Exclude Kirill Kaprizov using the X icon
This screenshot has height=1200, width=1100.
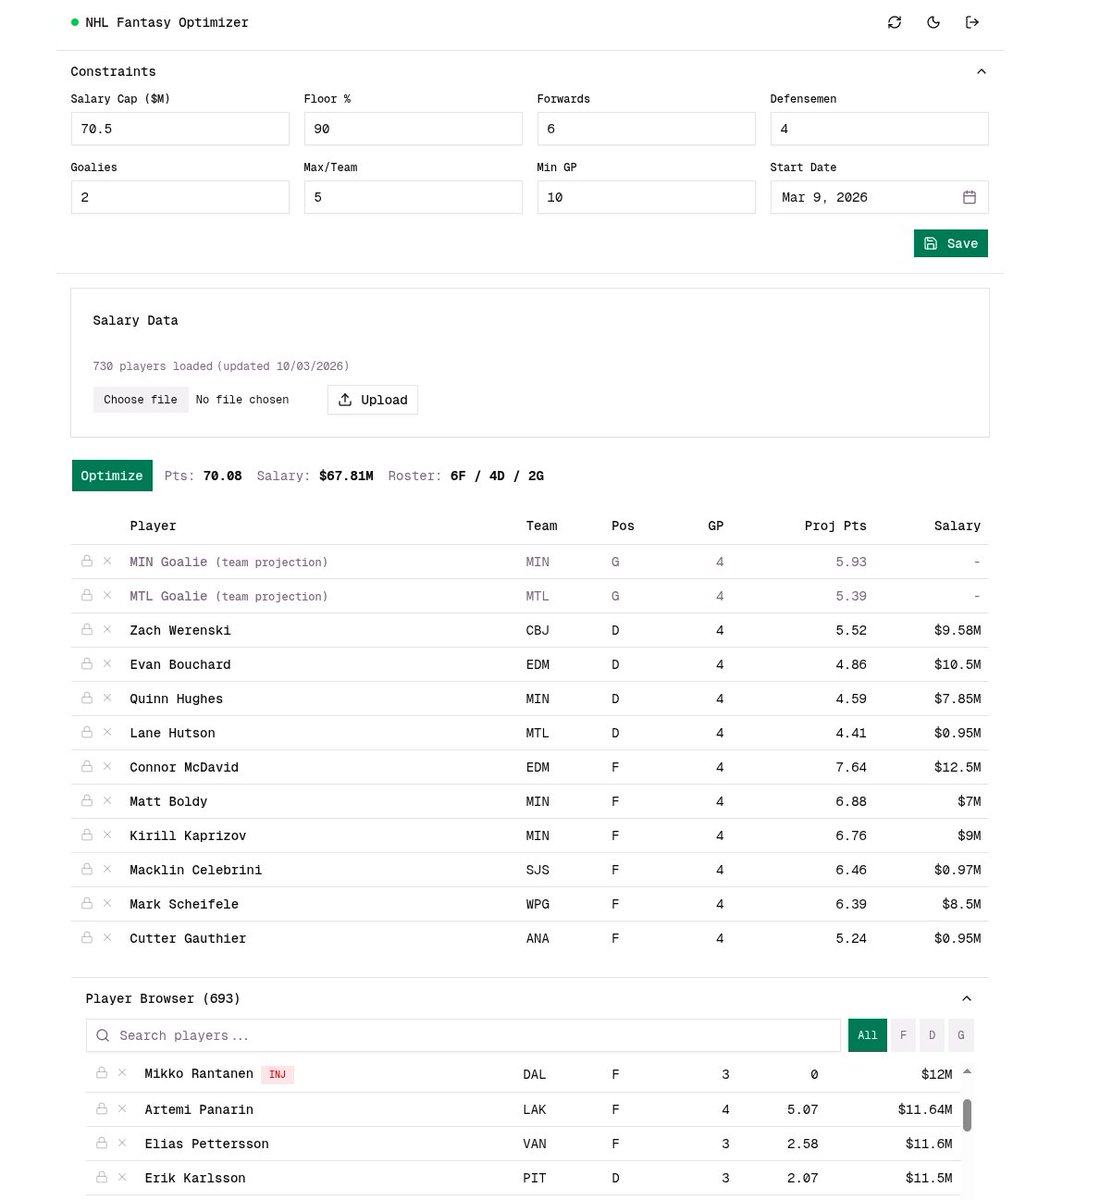pyautogui.click(x=107, y=835)
